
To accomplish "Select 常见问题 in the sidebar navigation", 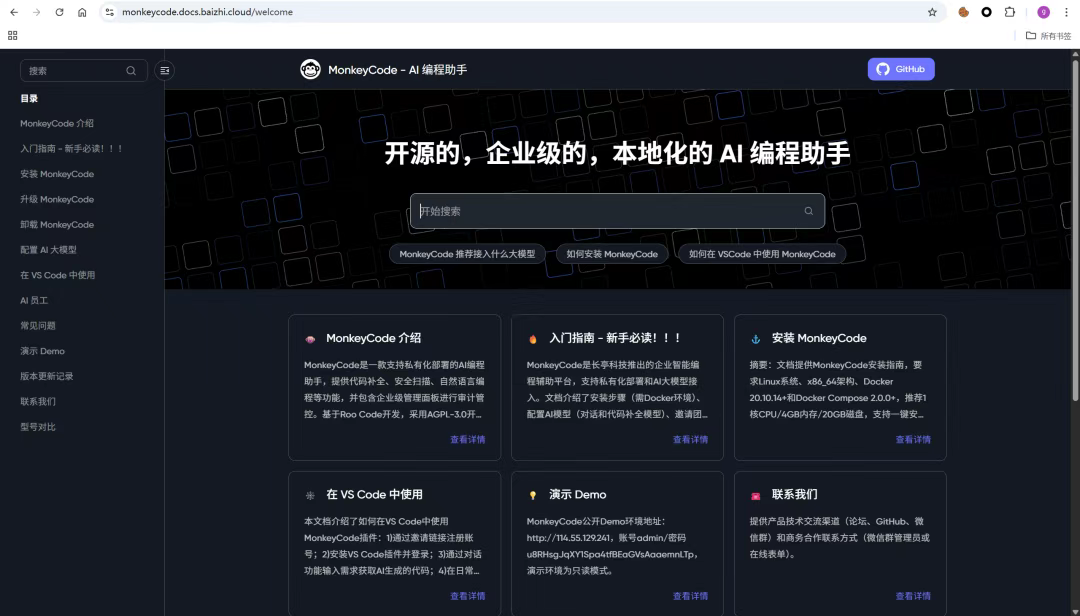I will click(40, 325).
